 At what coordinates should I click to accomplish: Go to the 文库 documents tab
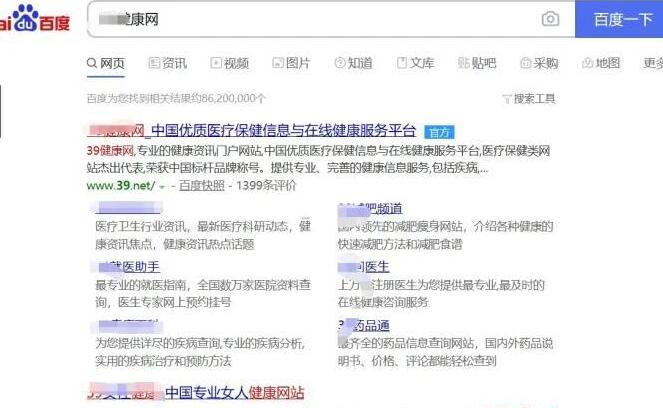point(415,63)
